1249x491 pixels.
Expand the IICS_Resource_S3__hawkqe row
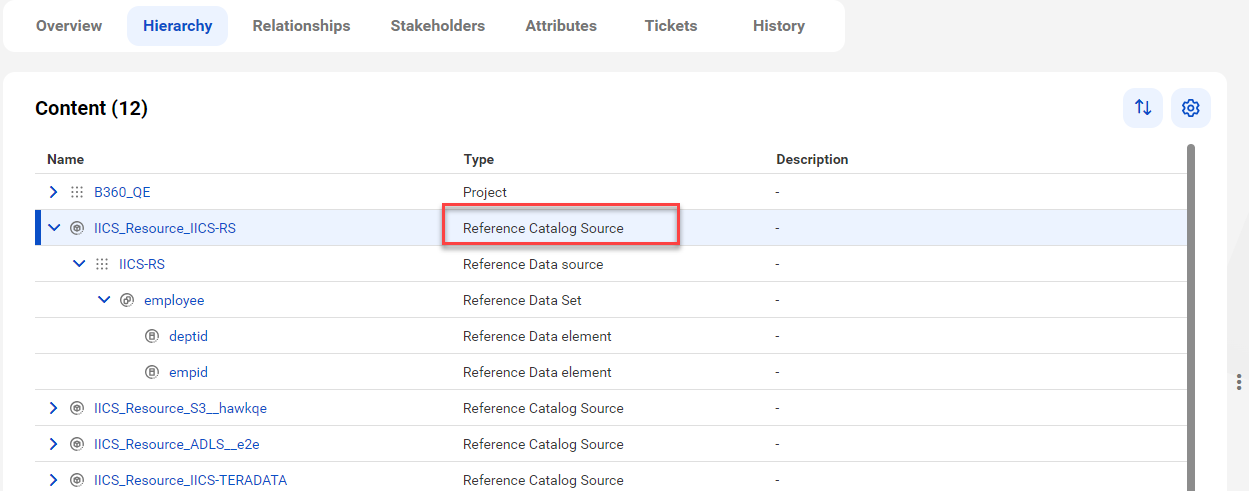click(x=54, y=408)
